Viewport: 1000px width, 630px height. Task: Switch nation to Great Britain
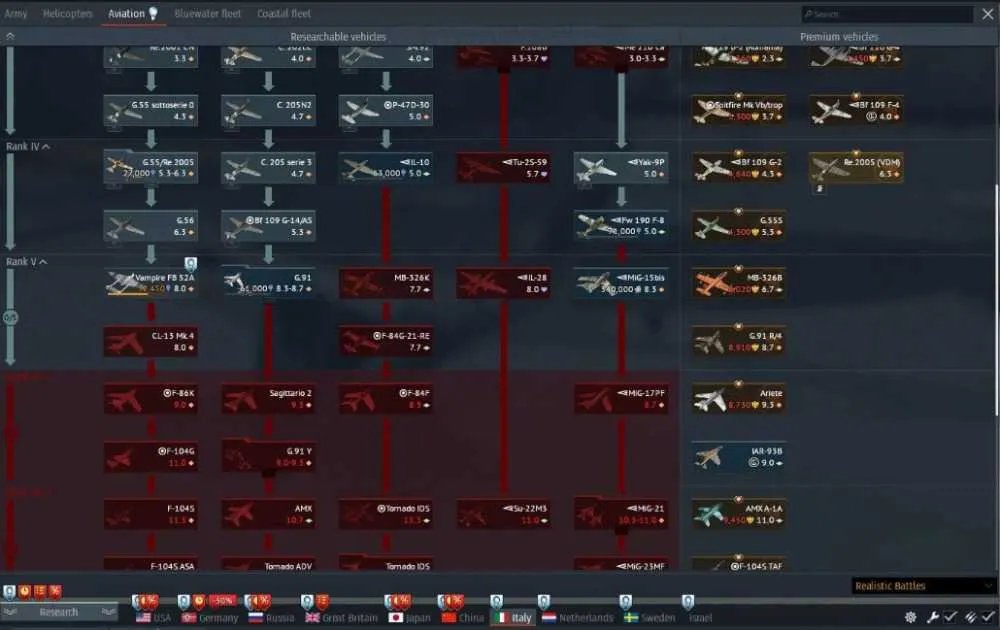pyautogui.click(x=341, y=617)
